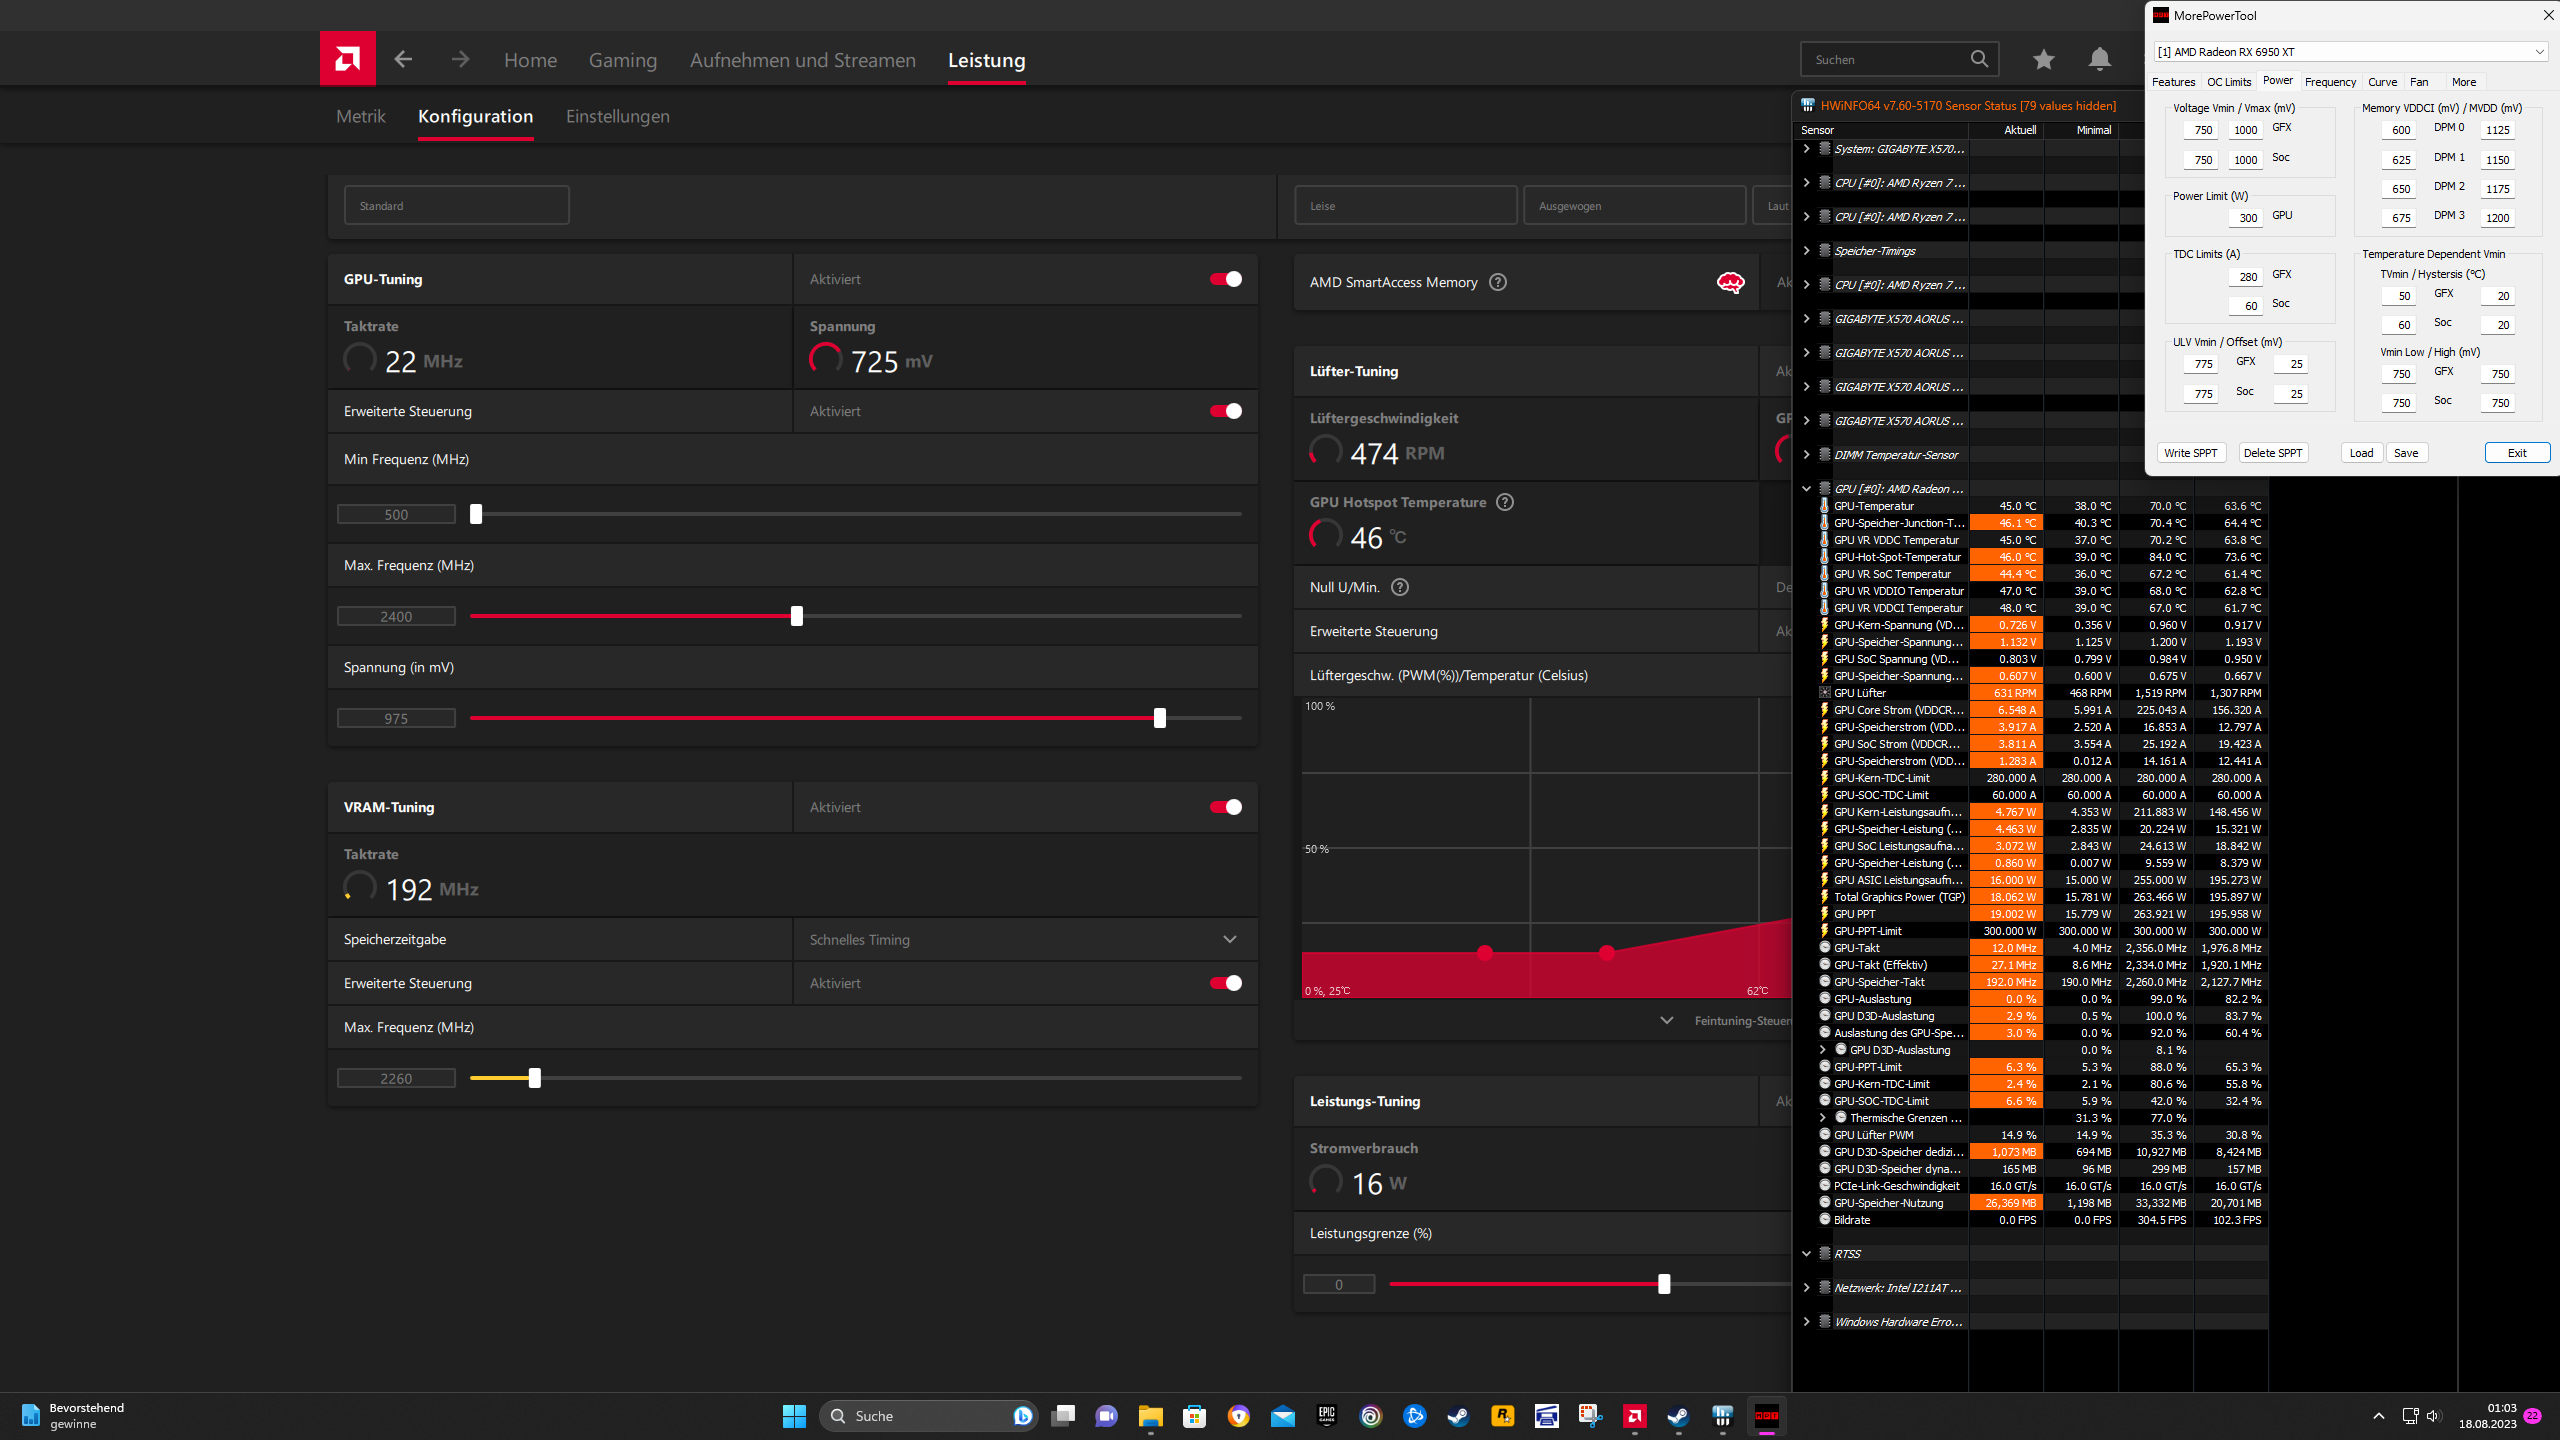Click the back arrow in AMD Software

point(403,60)
